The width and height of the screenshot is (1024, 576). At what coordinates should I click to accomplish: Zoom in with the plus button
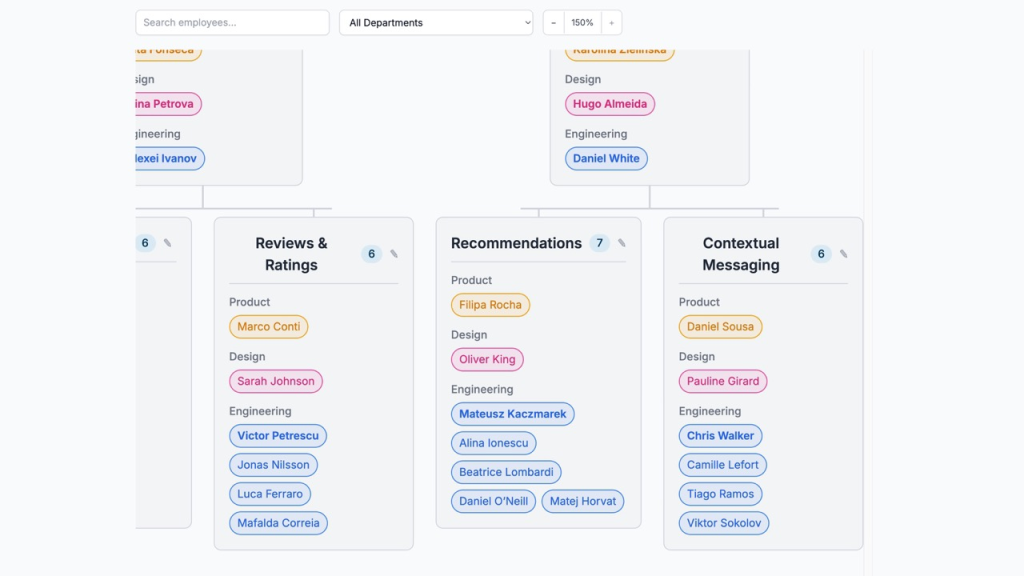coord(611,23)
